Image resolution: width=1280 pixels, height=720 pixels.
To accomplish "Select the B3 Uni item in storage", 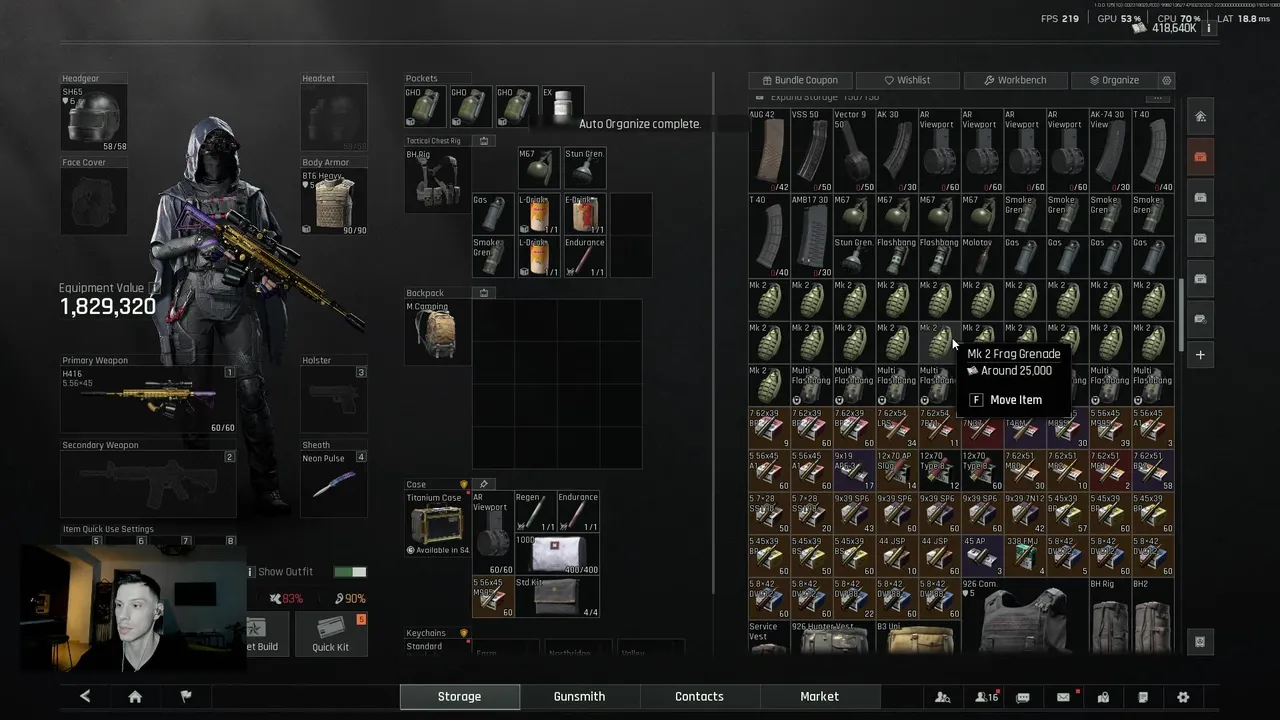I will click(917, 638).
